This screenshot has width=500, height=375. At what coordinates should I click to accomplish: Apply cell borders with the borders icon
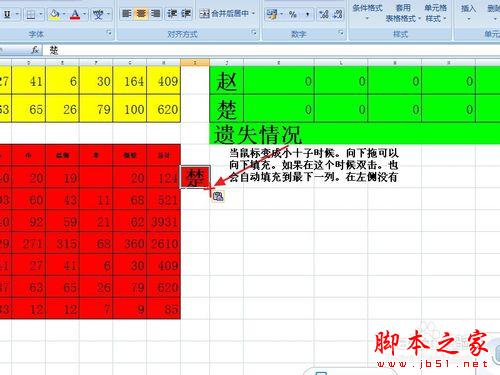pyautogui.click(x=31, y=14)
